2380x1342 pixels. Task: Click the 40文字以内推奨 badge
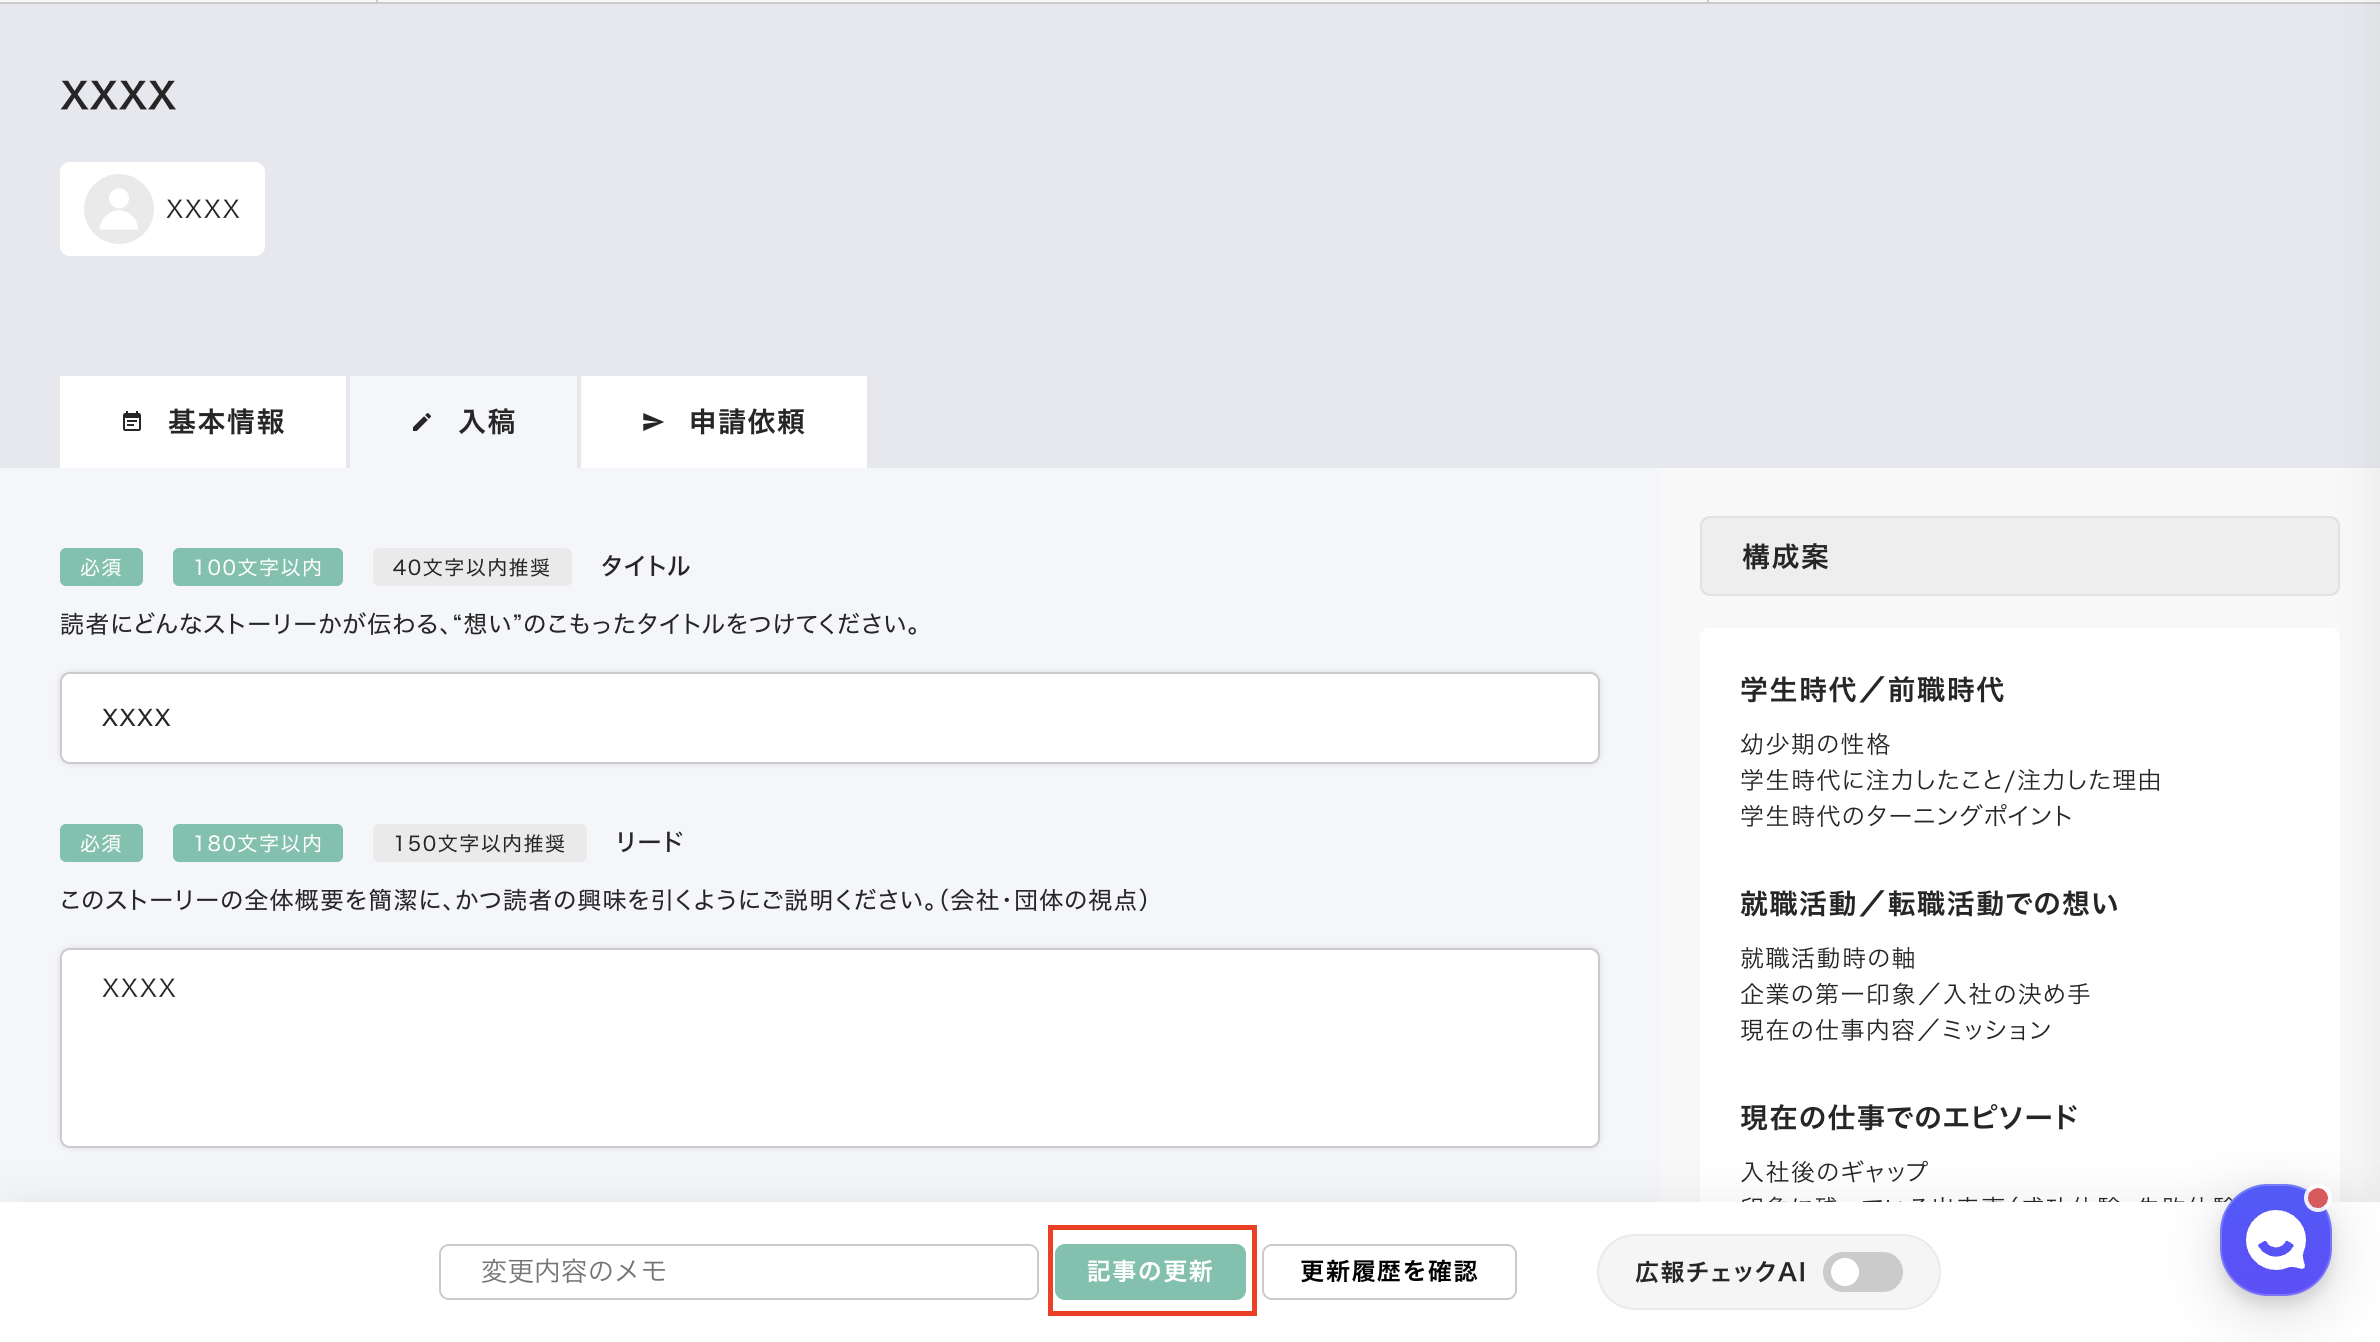point(472,567)
